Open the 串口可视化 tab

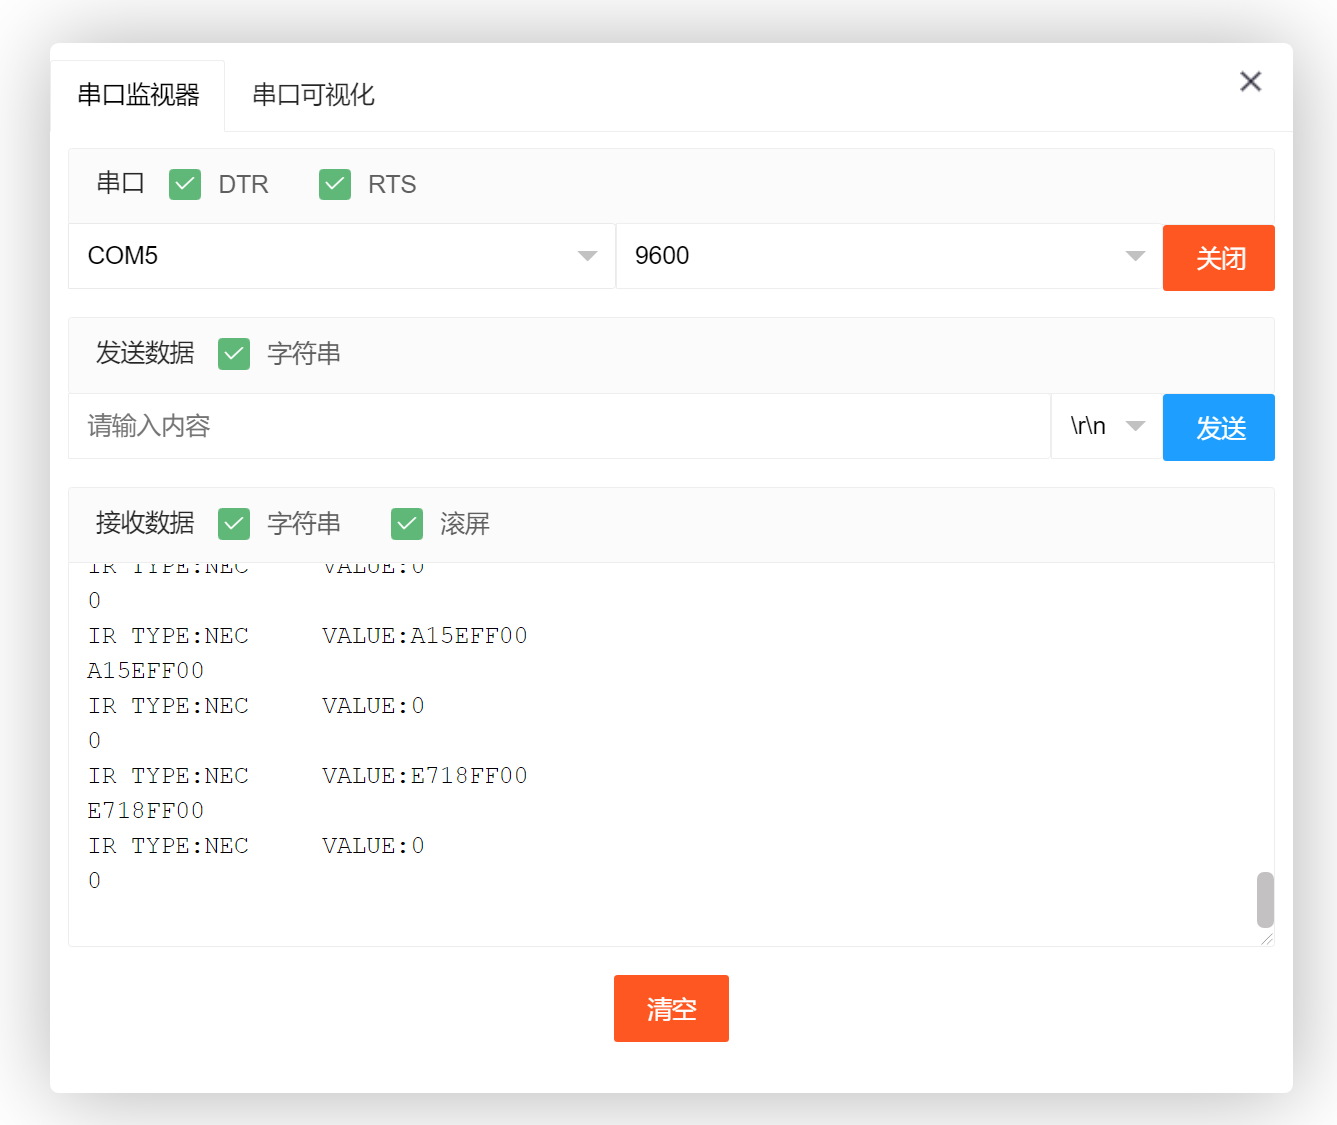313,95
